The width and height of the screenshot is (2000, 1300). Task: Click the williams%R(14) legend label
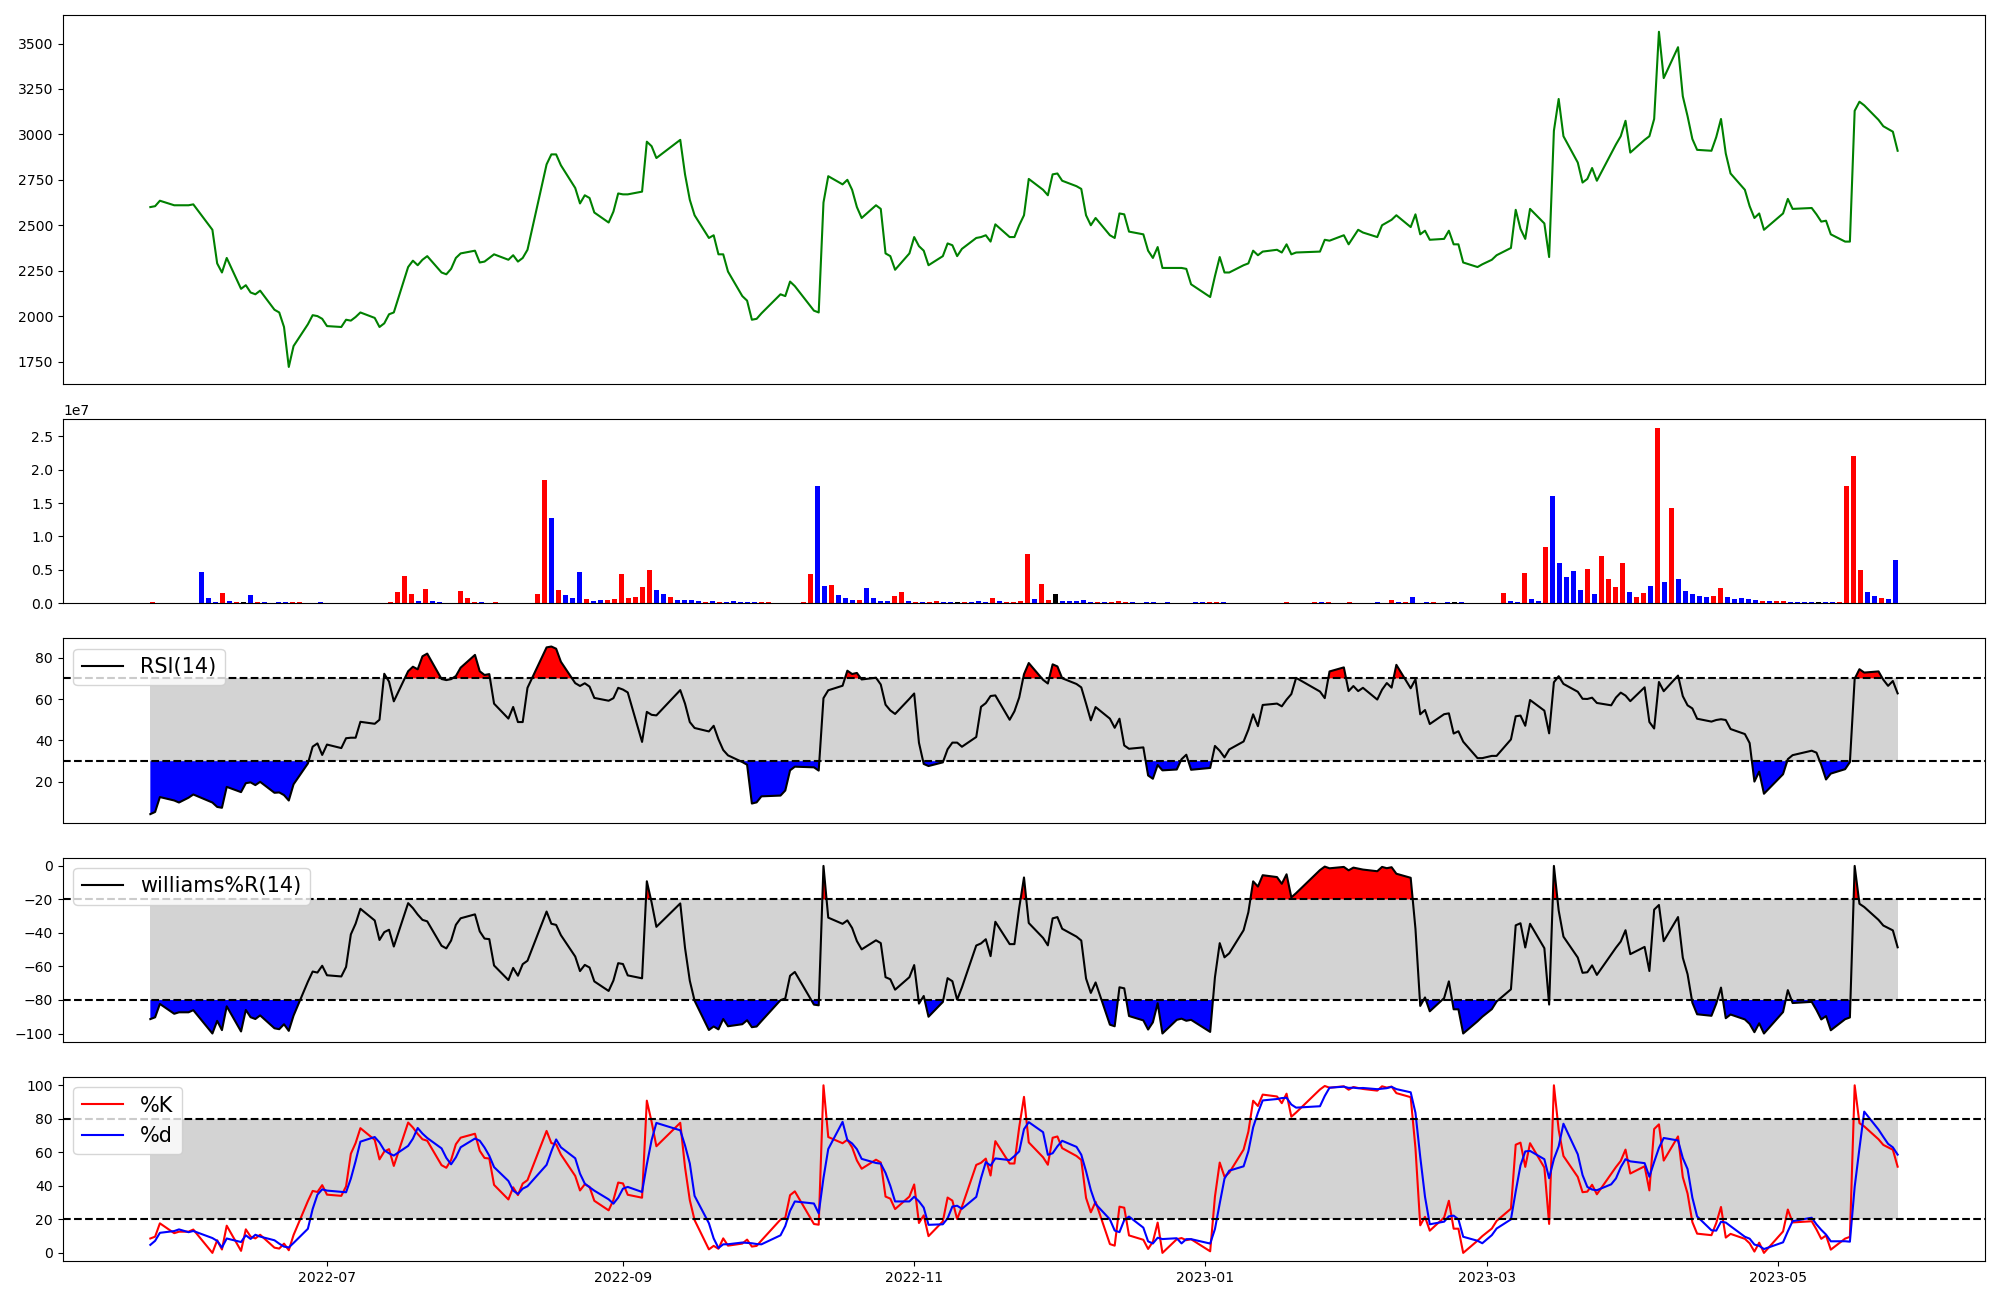tap(220, 885)
